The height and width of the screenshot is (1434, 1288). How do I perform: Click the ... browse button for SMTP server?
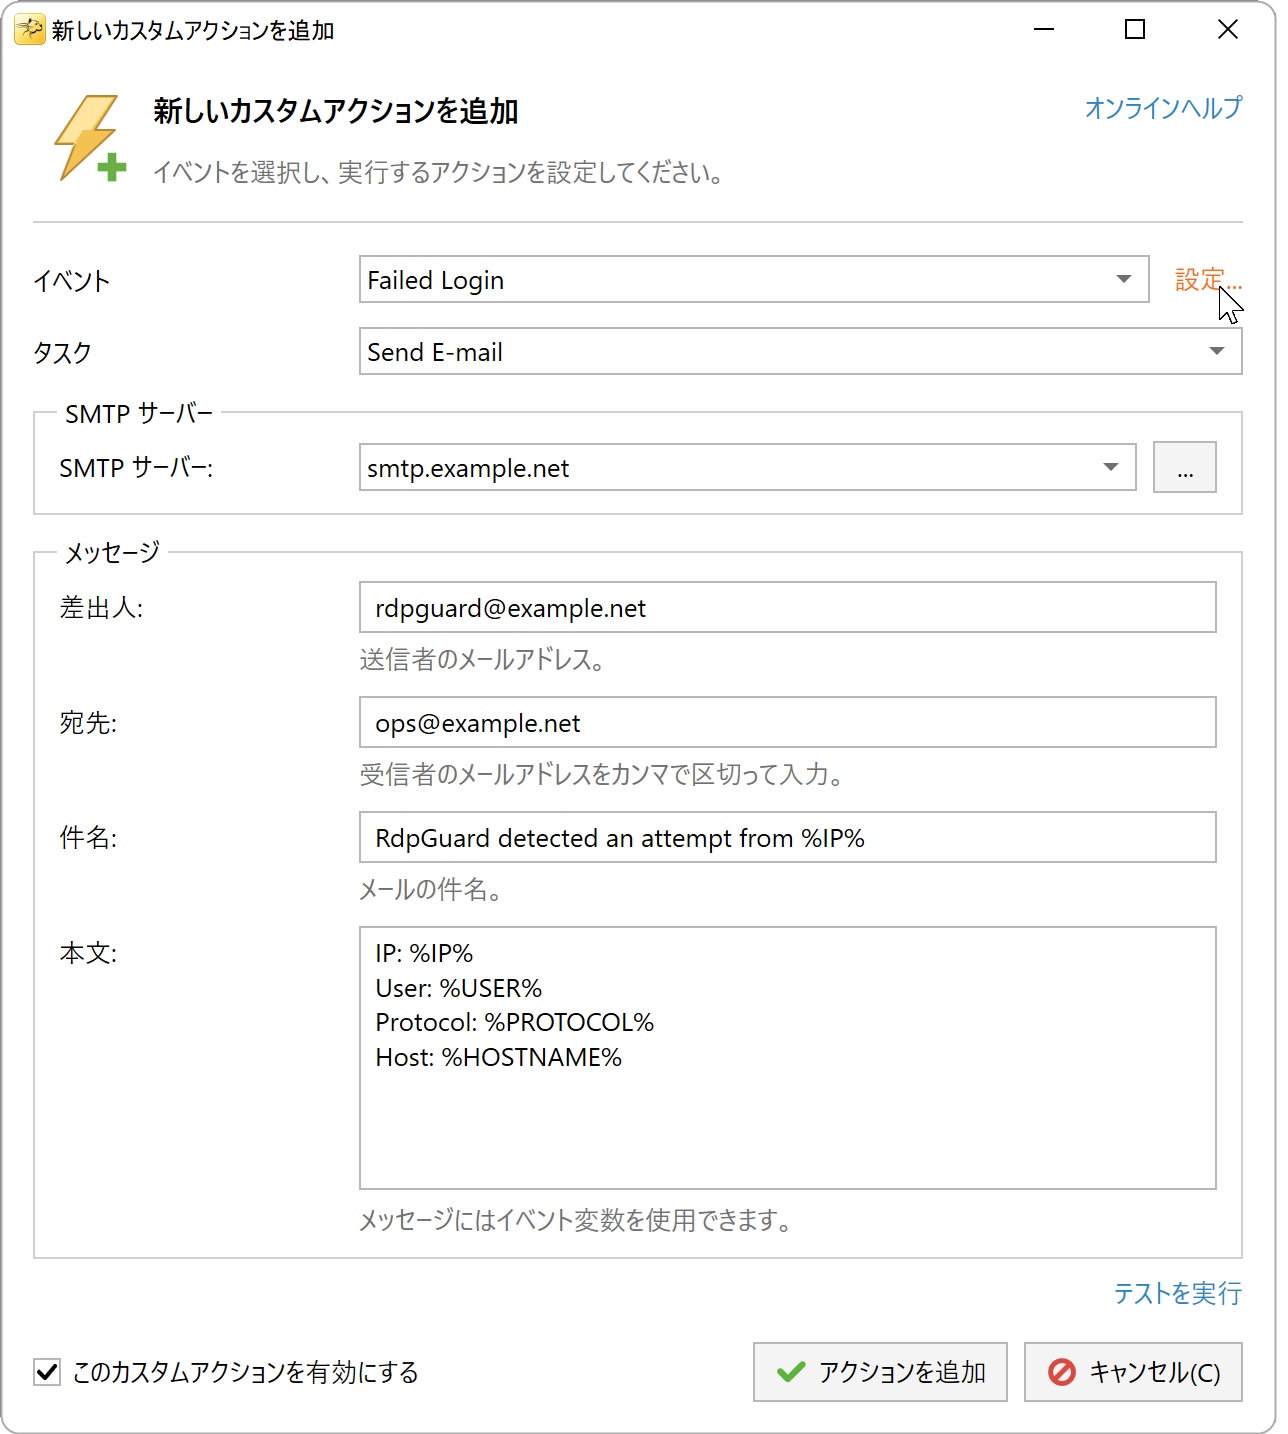click(x=1184, y=468)
